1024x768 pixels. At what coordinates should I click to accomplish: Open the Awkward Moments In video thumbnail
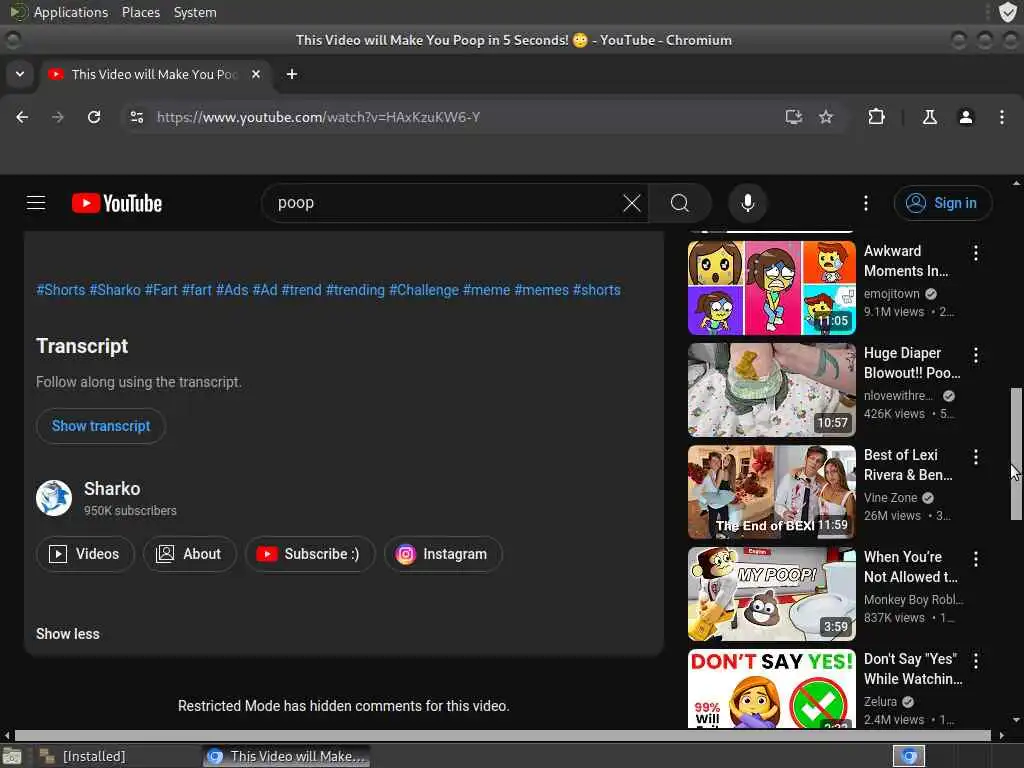(x=771, y=288)
